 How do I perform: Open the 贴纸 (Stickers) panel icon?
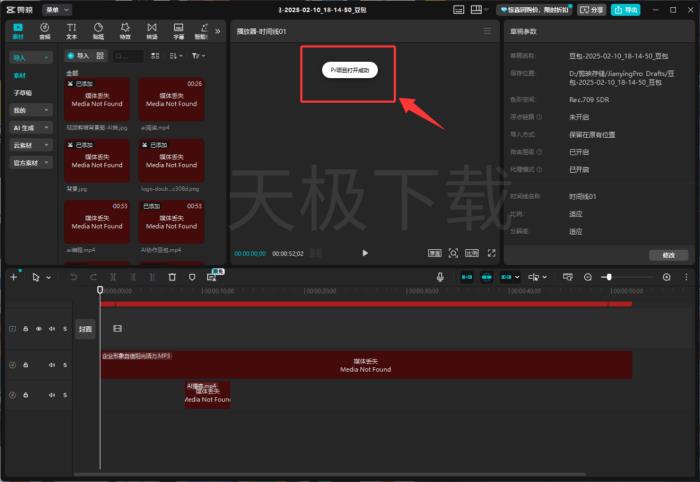pos(98,31)
